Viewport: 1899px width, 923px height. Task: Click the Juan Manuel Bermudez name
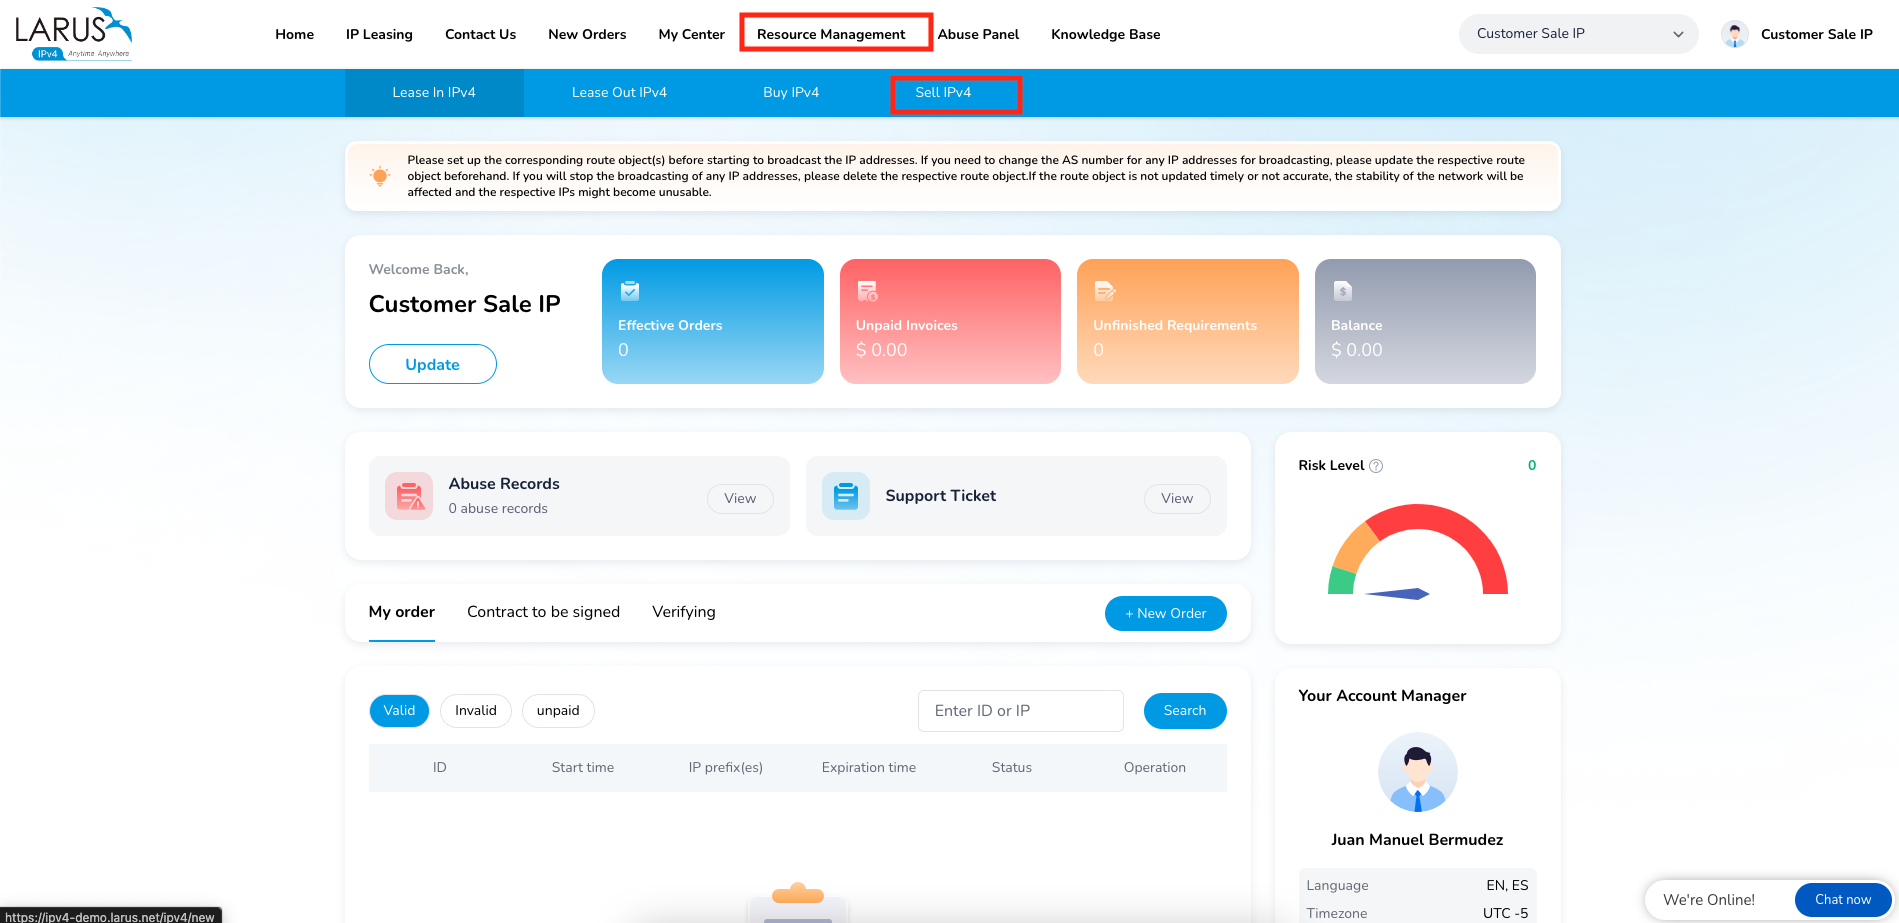[x=1417, y=840]
